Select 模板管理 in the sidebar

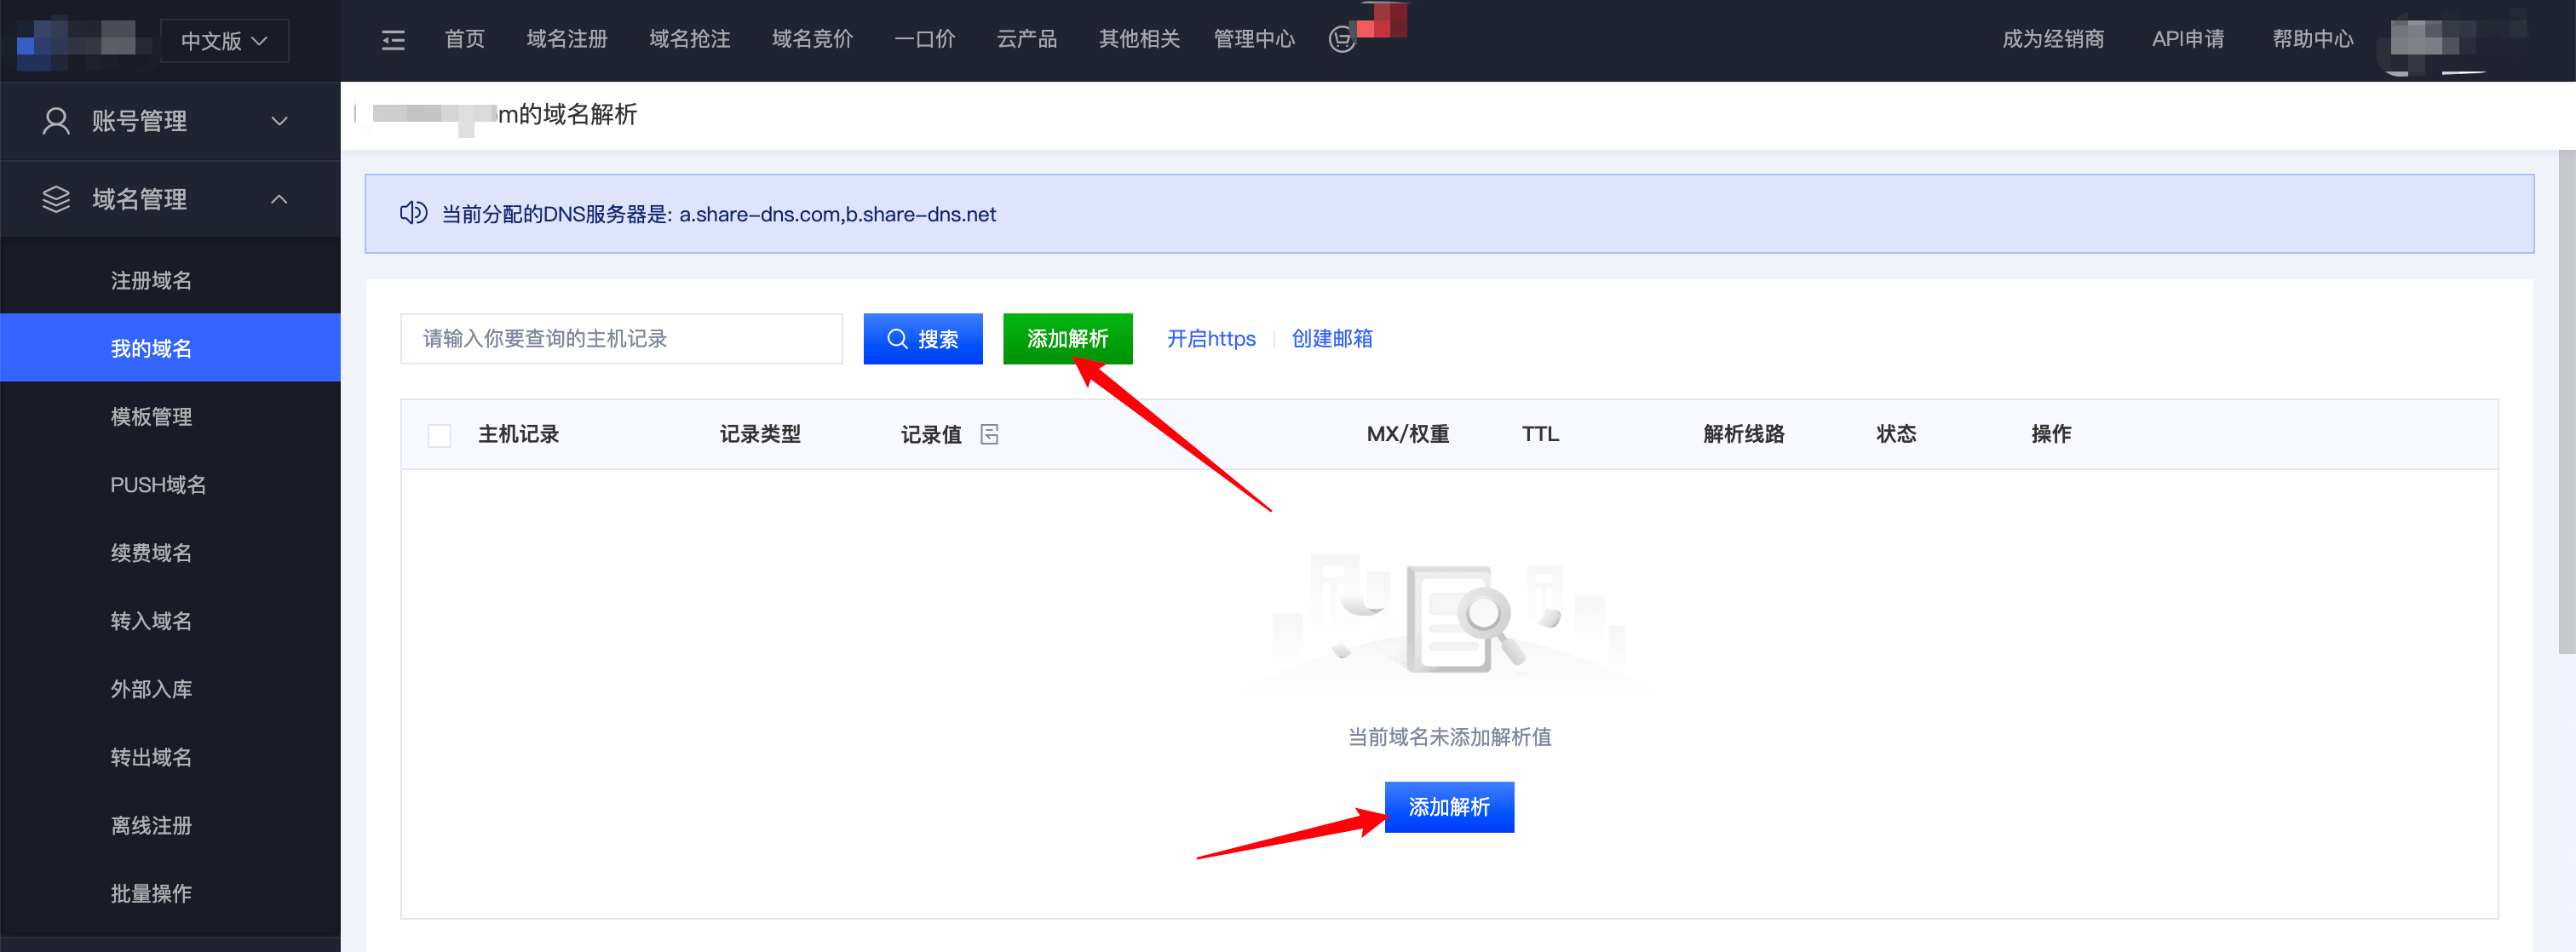click(151, 417)
